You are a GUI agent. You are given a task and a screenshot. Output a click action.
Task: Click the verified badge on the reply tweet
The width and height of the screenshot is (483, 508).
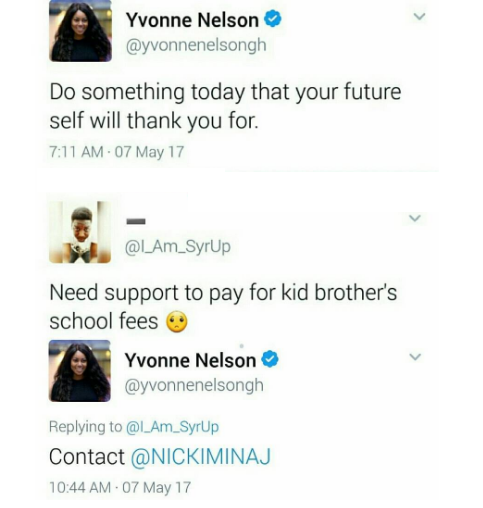point(270,359)
